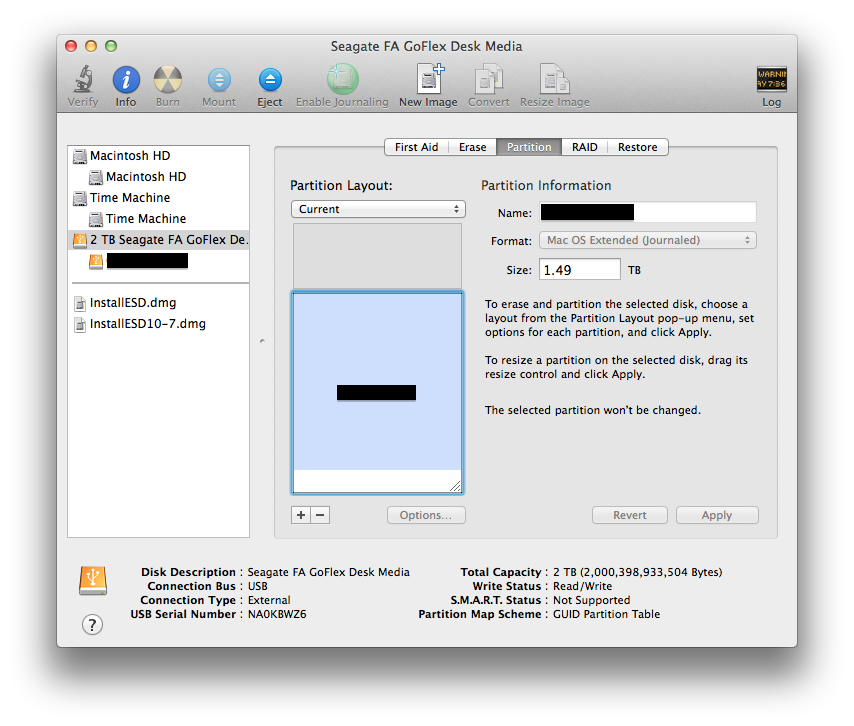Click Disk Description Seagate FA GoFlex value

[x=328, y=572]
